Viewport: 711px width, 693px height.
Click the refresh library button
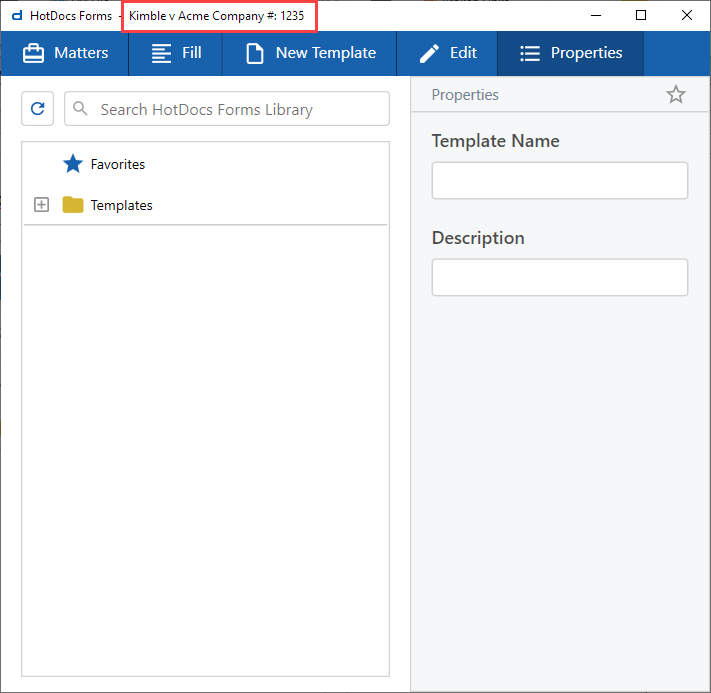coord(38,108)
